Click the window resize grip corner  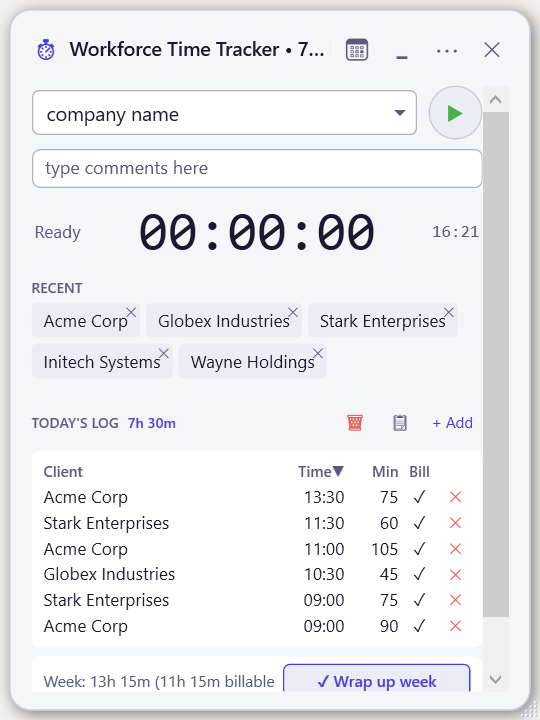click(x=529, y=709)
